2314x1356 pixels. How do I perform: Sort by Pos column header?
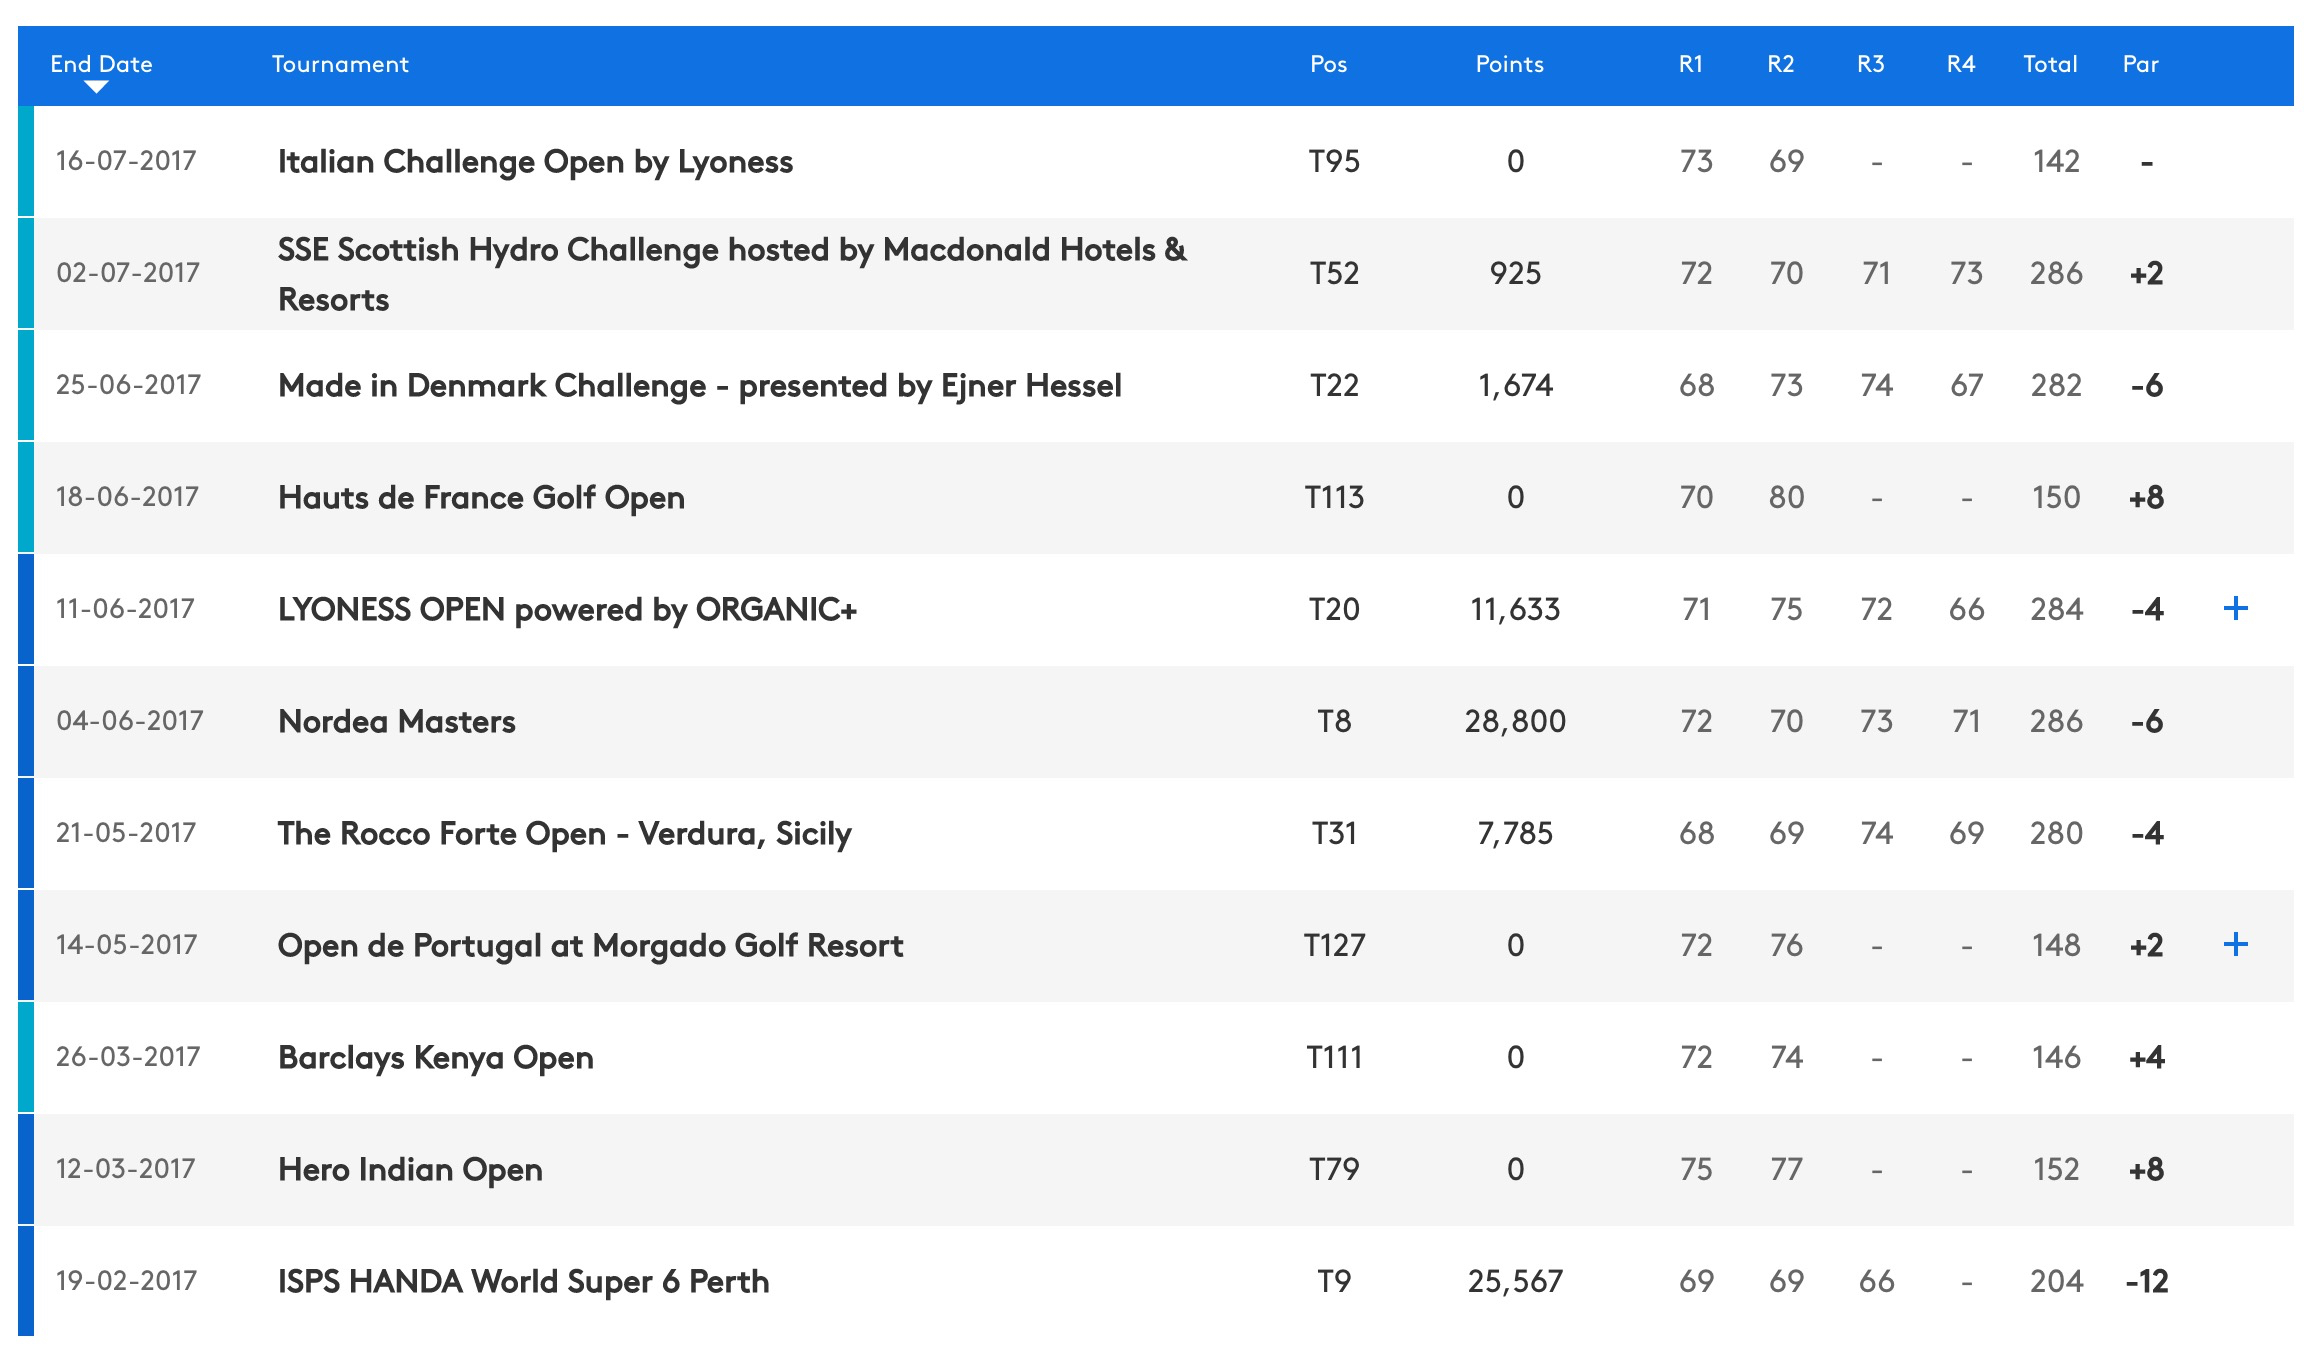1328,64
